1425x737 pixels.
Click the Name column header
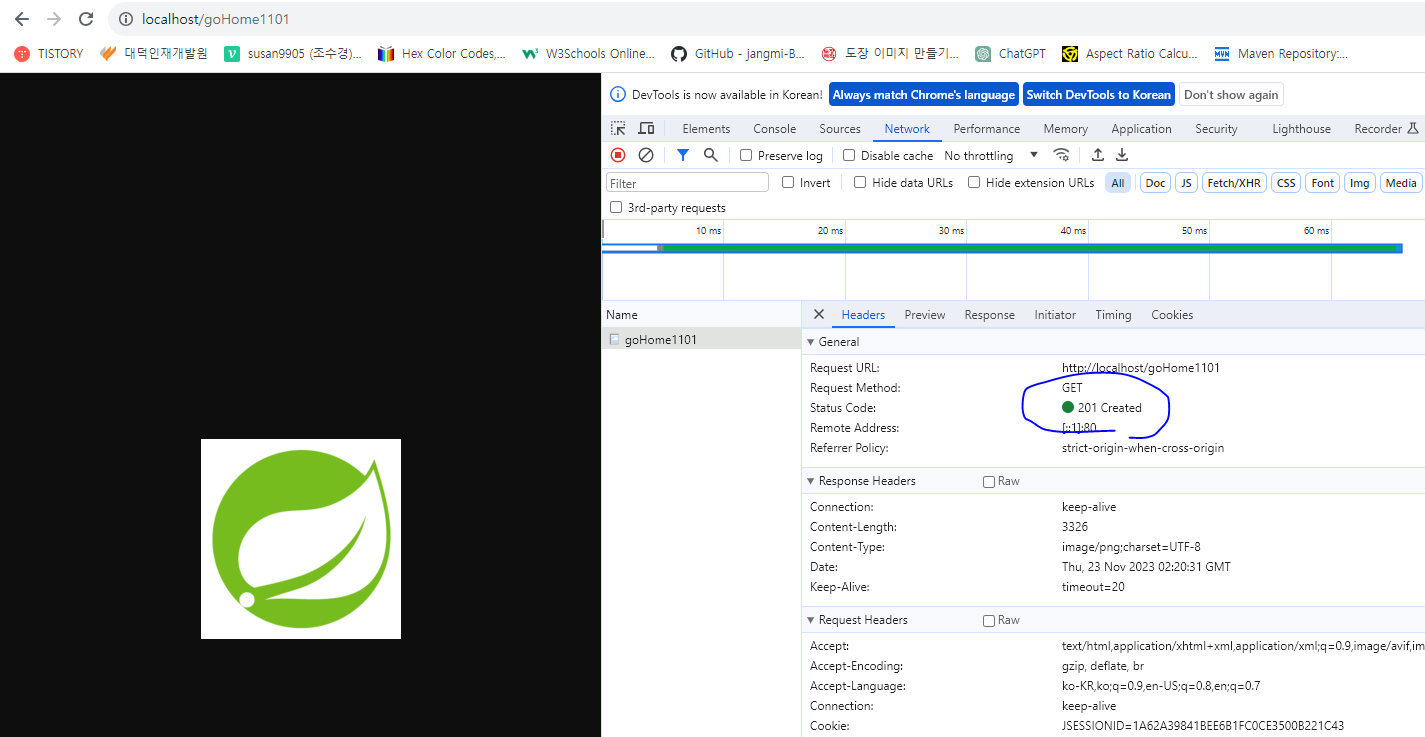coord(701,314)
